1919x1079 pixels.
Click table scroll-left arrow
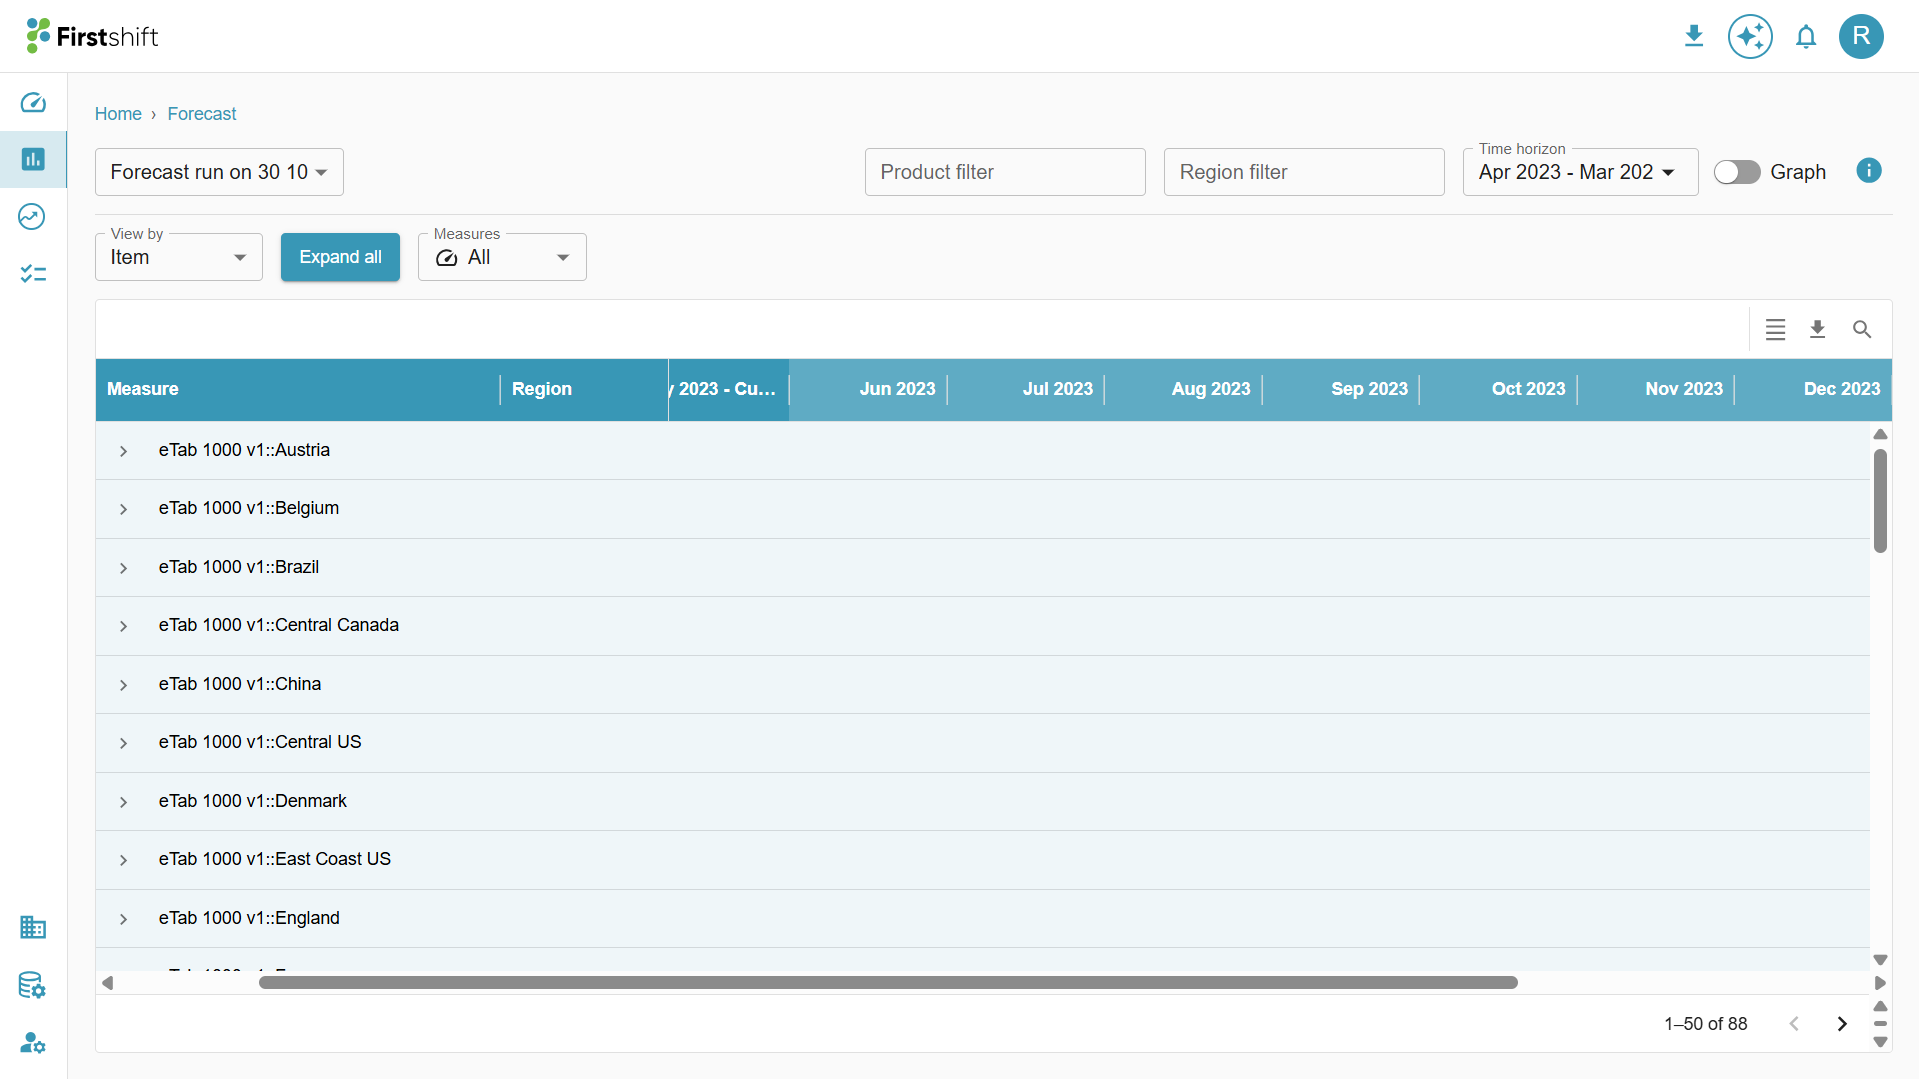(107, 983)
